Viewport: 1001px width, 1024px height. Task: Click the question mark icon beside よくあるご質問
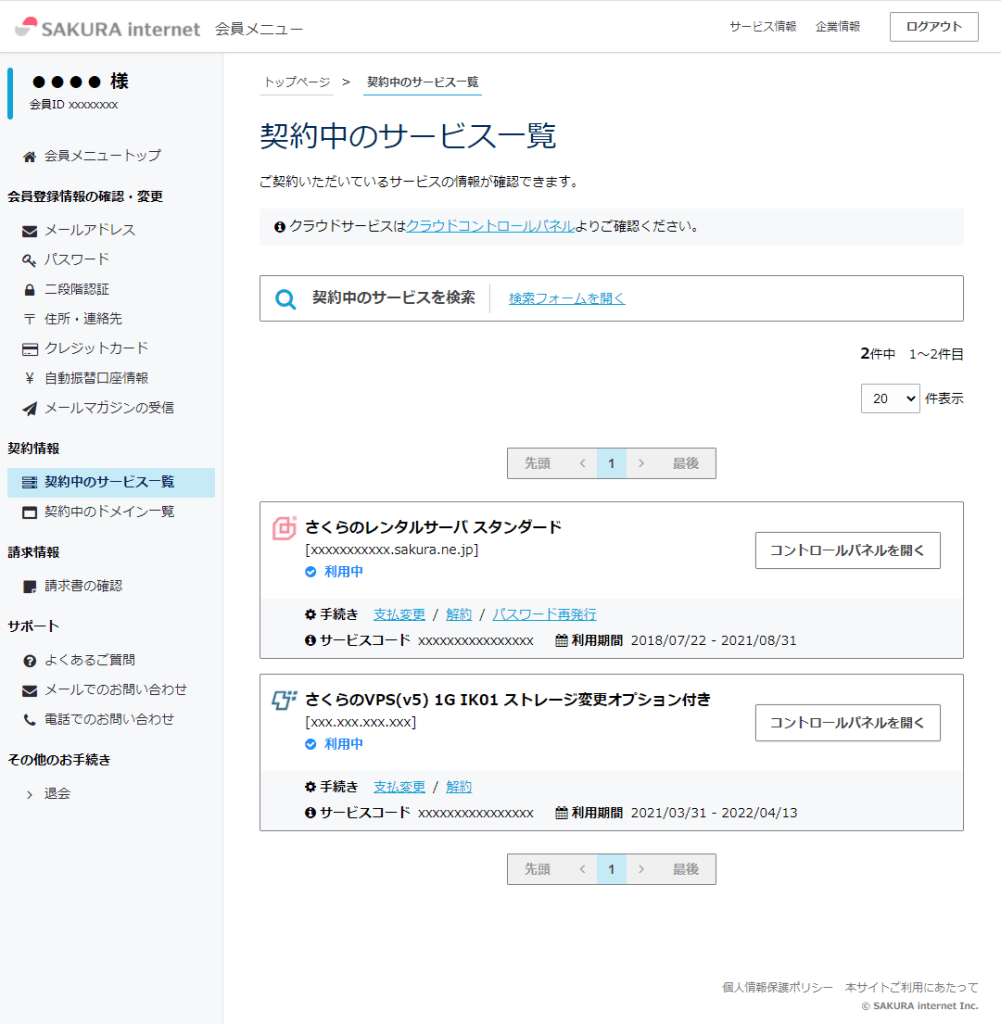(29, 661)
